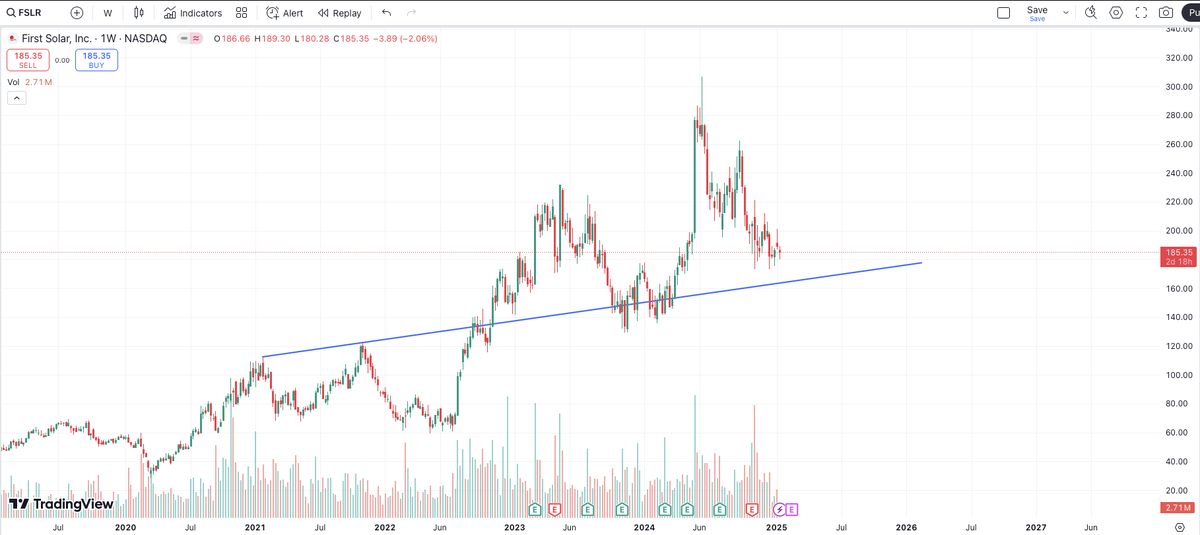1200x535 pixels.
Task: Click the red earnings marker in late 2024
Action: click(752, 509)
